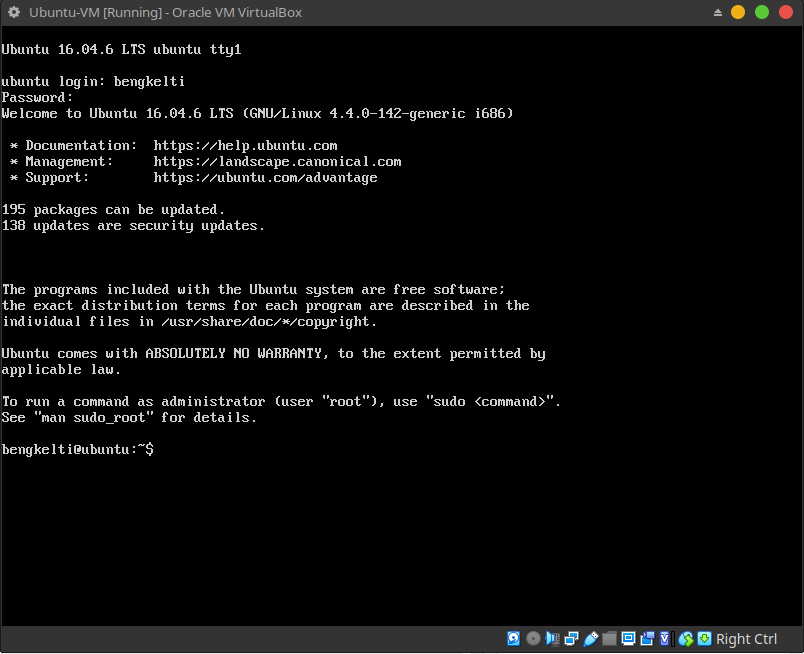Screen dimensions: 804x654
Task: Click the video capture recording indicator
Action: 647,639
